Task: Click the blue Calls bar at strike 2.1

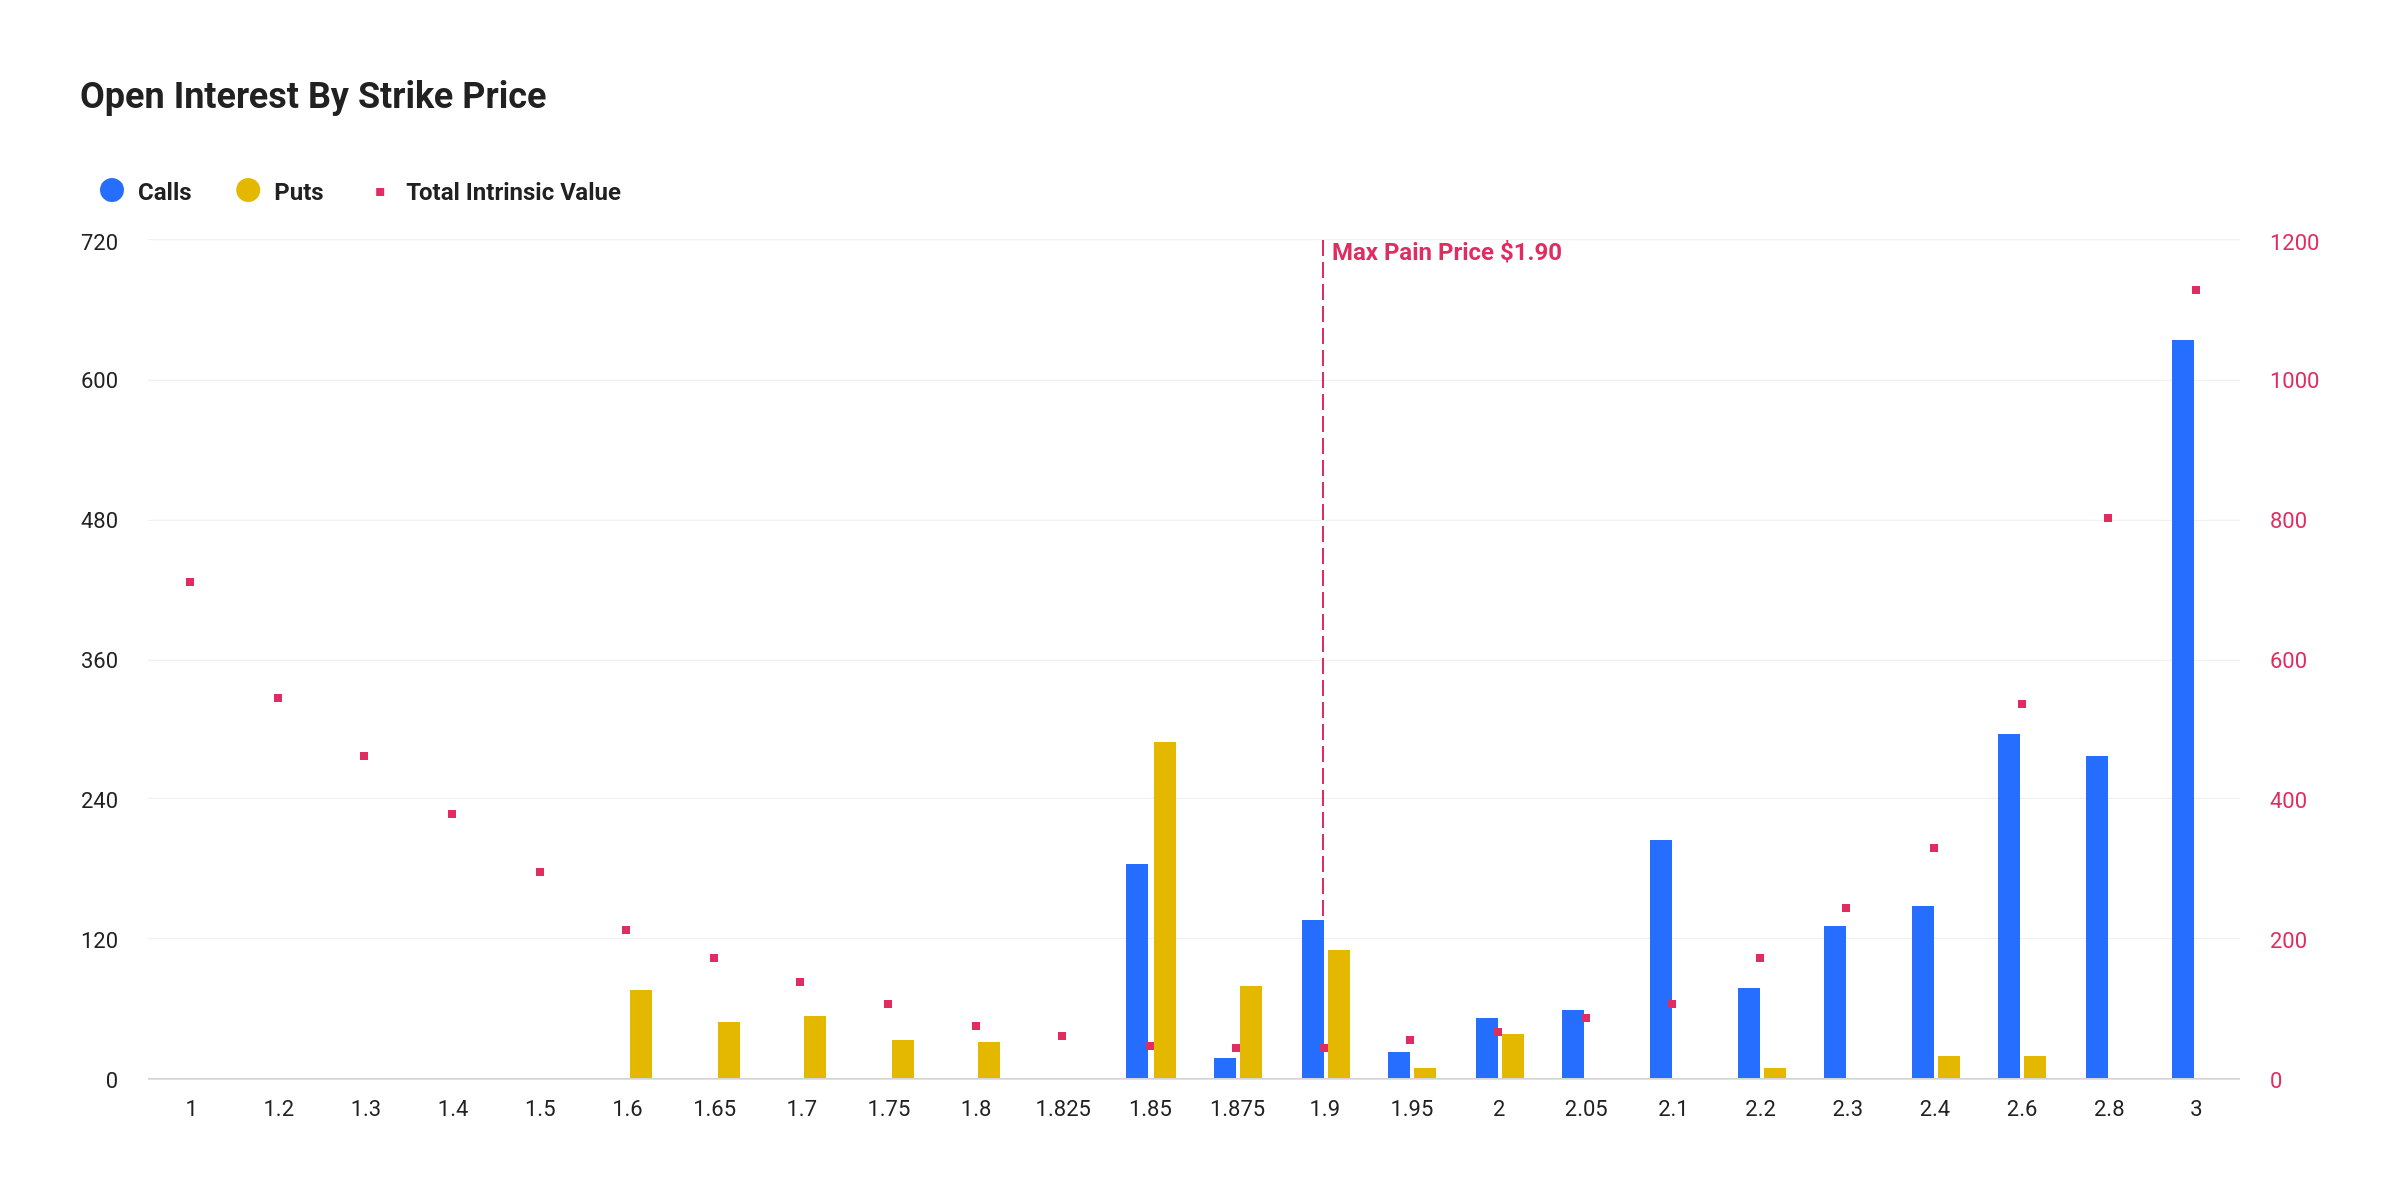Action: (1661, 958)
